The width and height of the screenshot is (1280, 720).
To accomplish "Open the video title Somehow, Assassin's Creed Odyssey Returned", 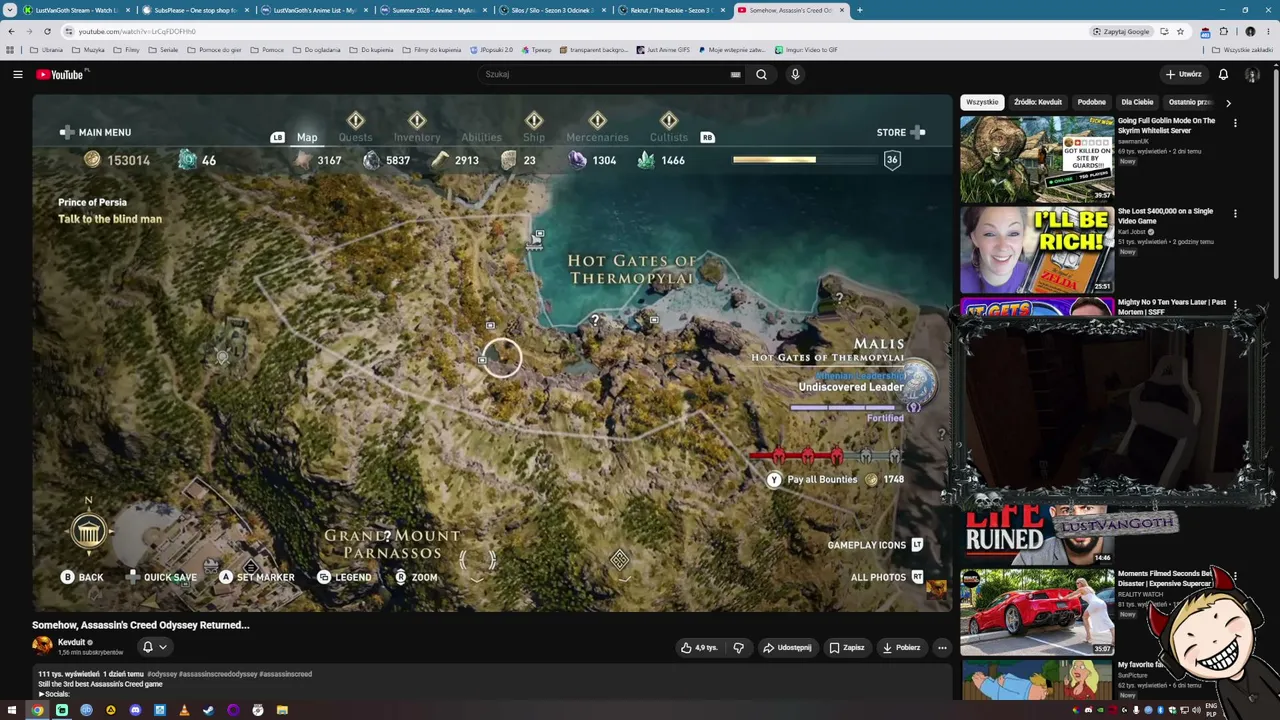I will 141,625.
